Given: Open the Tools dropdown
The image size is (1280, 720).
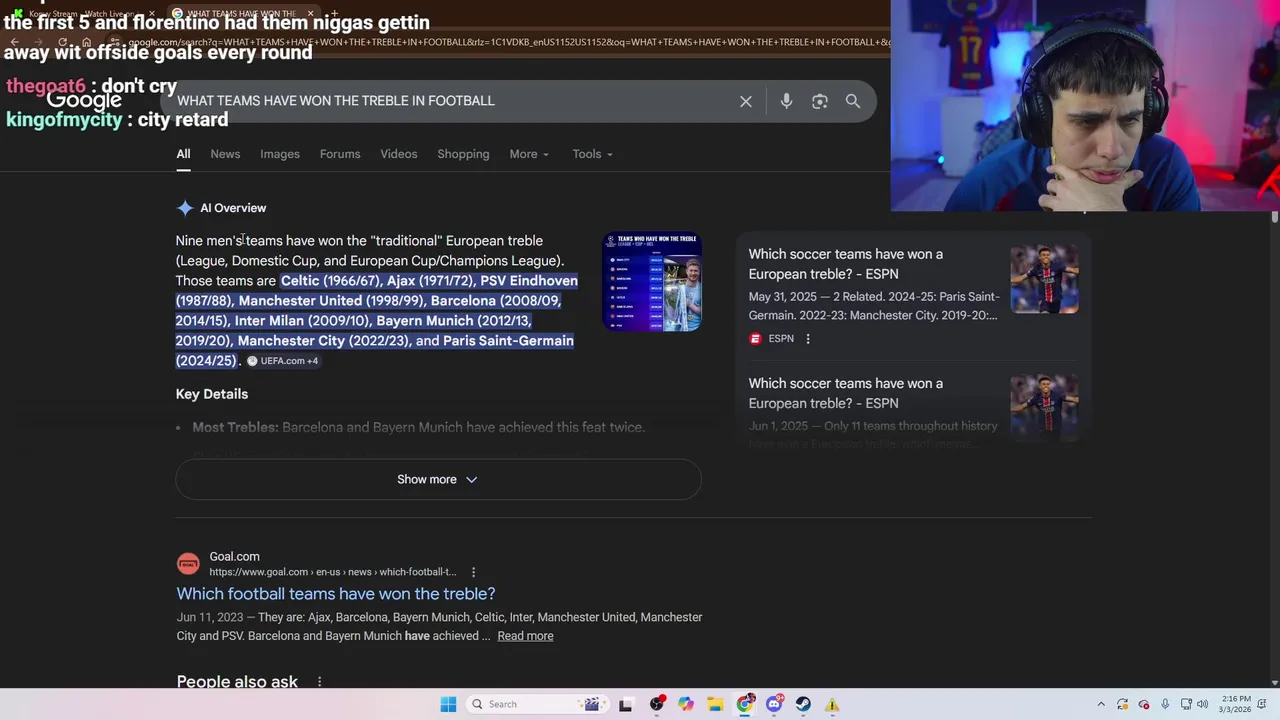Looking at the screenshot, I should tap(593, 154).
